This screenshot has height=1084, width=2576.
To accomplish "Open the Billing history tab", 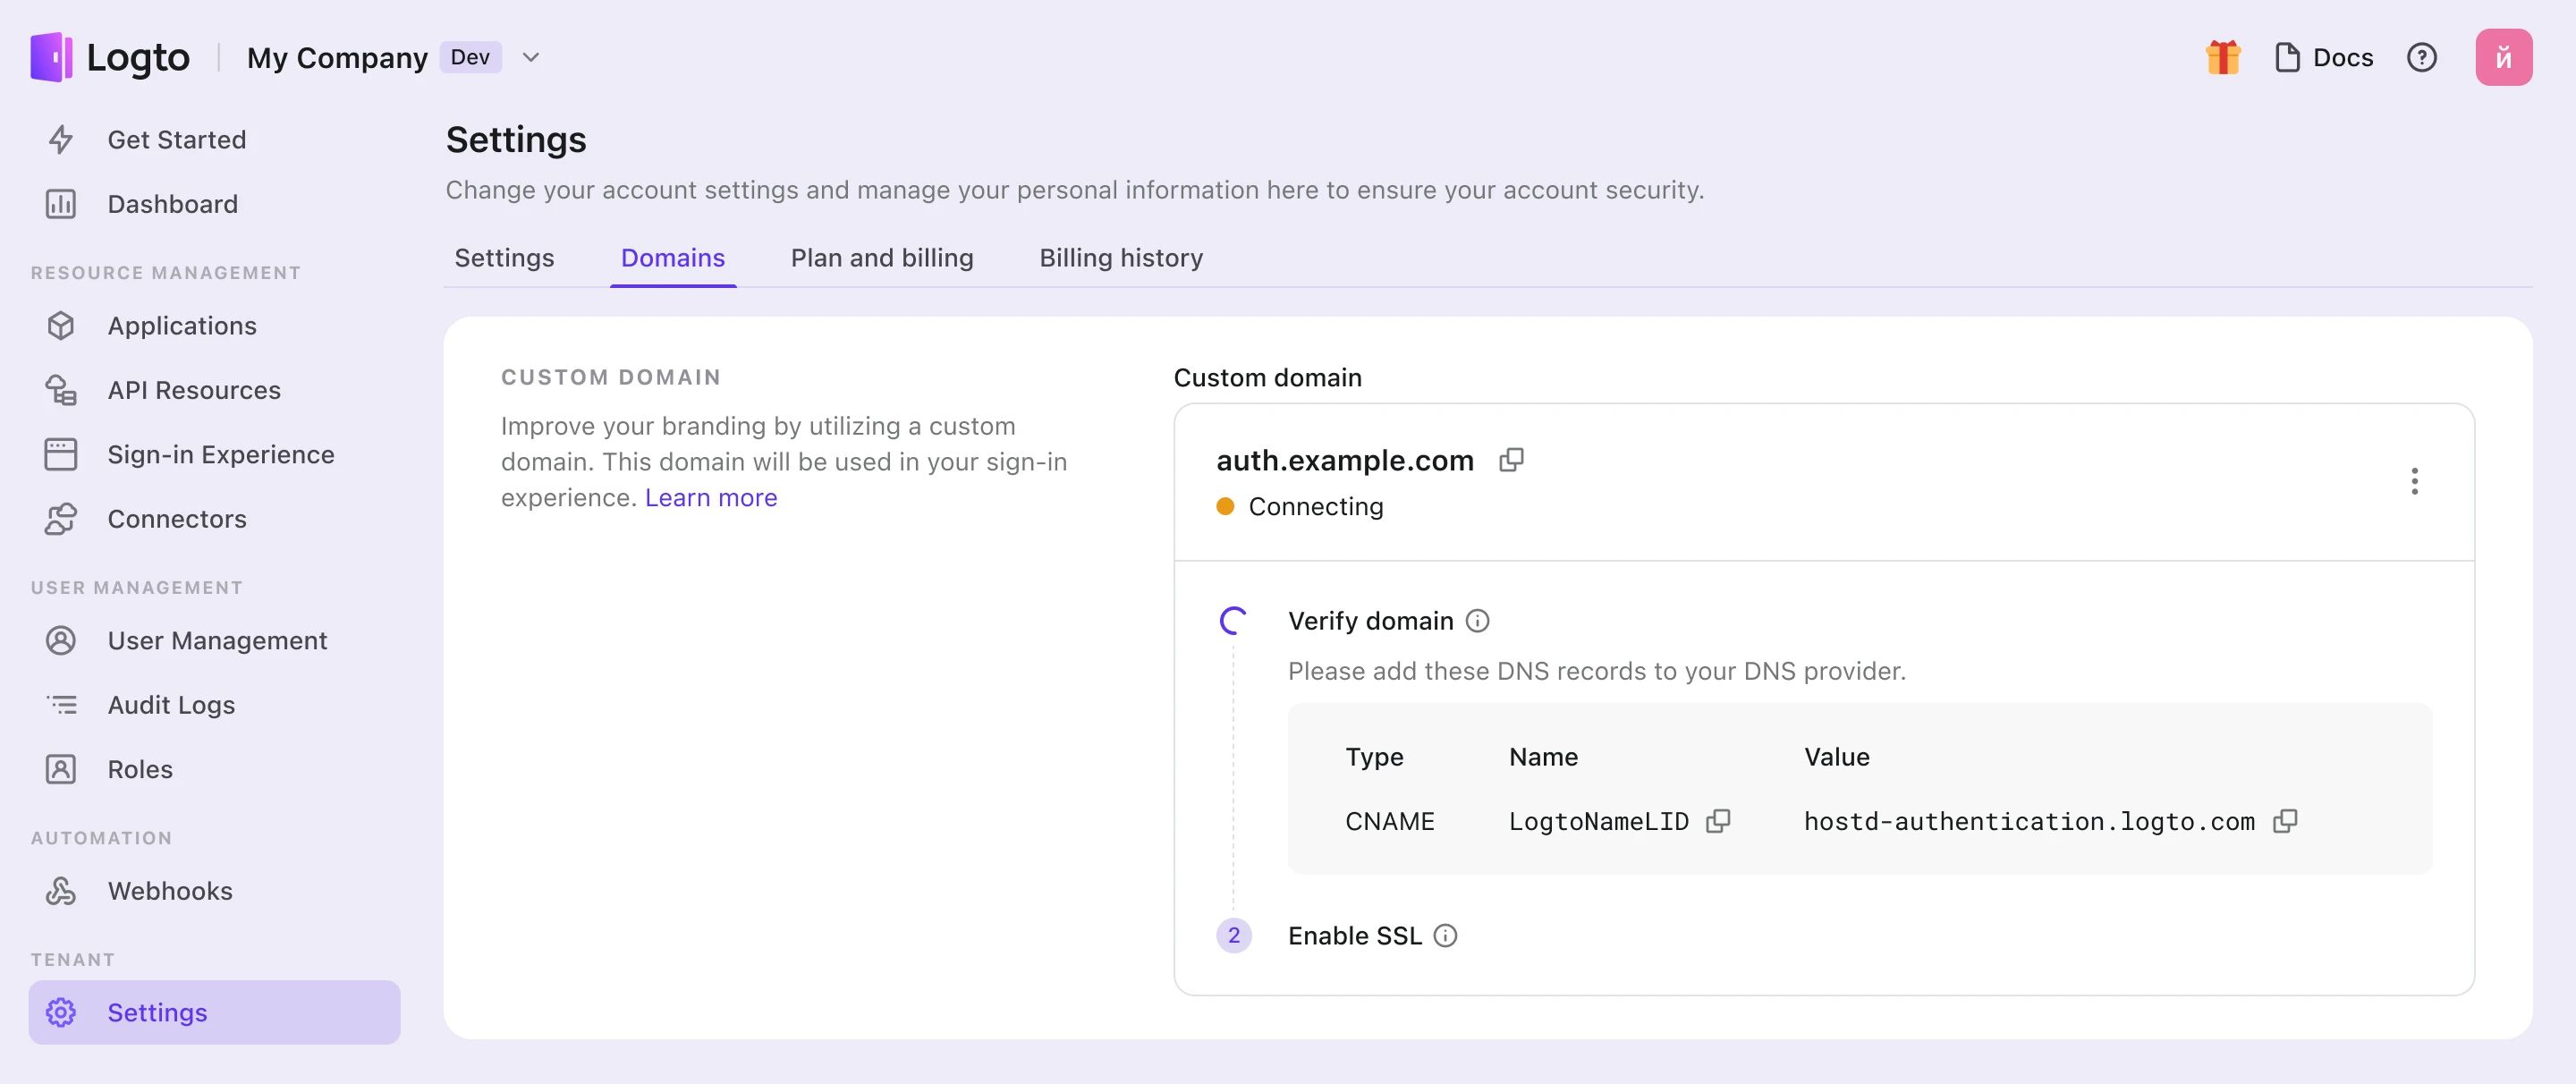I will [1120, 257].
